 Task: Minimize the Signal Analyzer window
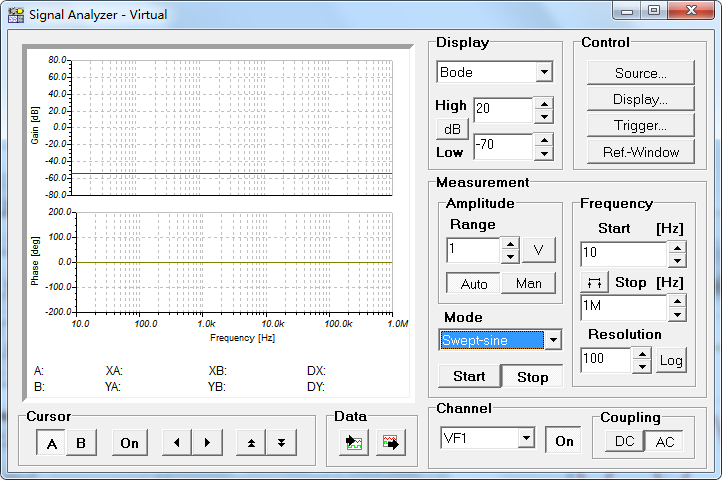627,11
